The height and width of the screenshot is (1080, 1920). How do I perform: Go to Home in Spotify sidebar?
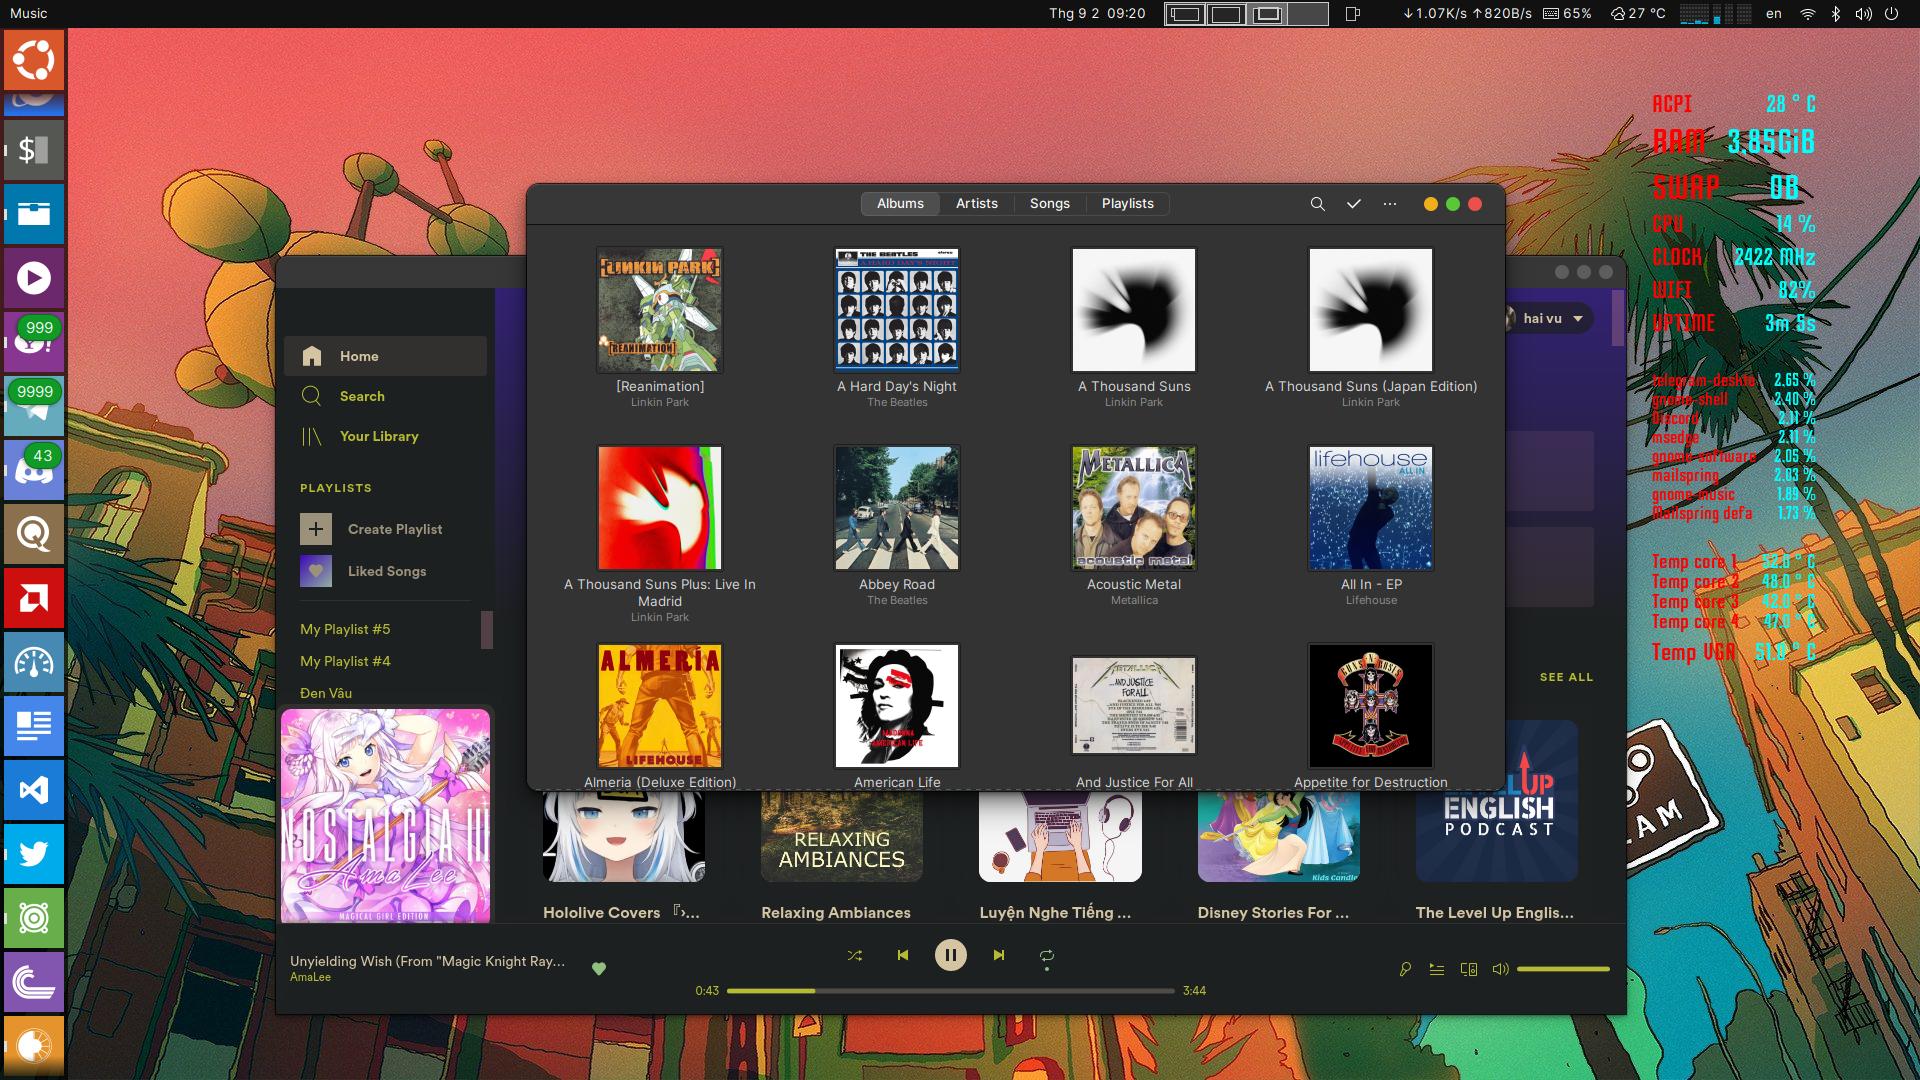[x=385, y=356]
